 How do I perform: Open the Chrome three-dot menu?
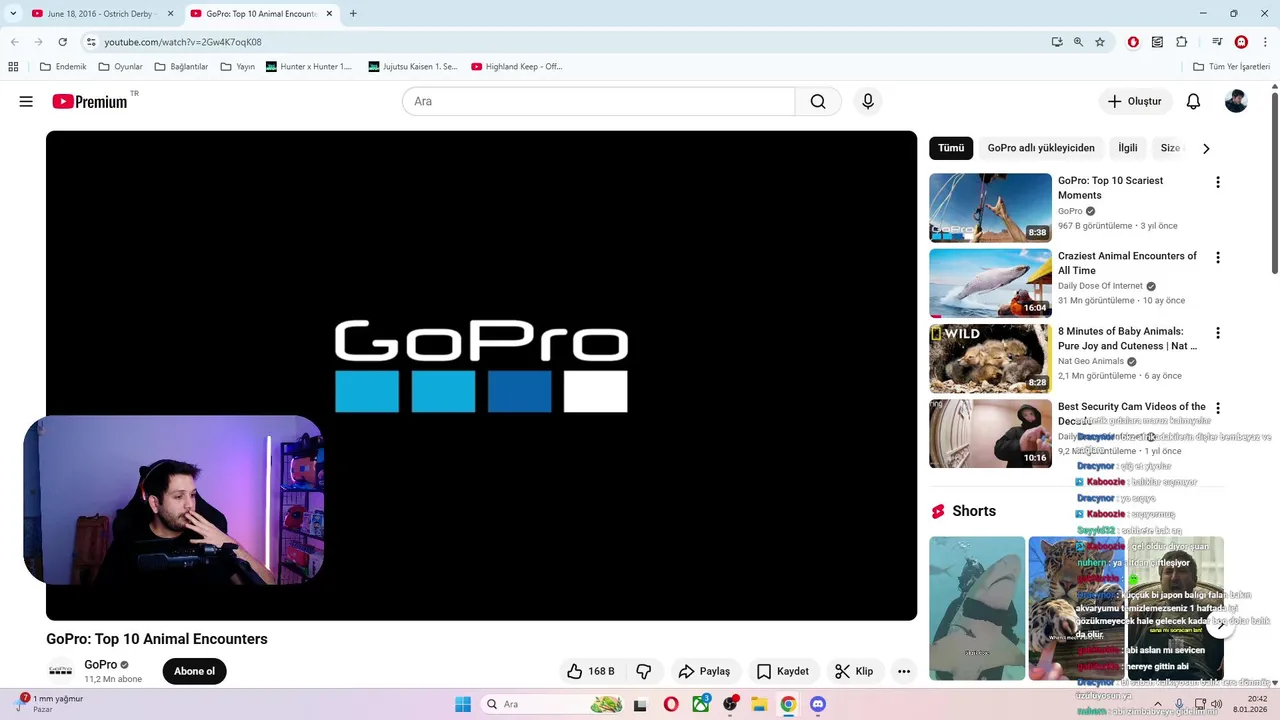(1265, 42)
